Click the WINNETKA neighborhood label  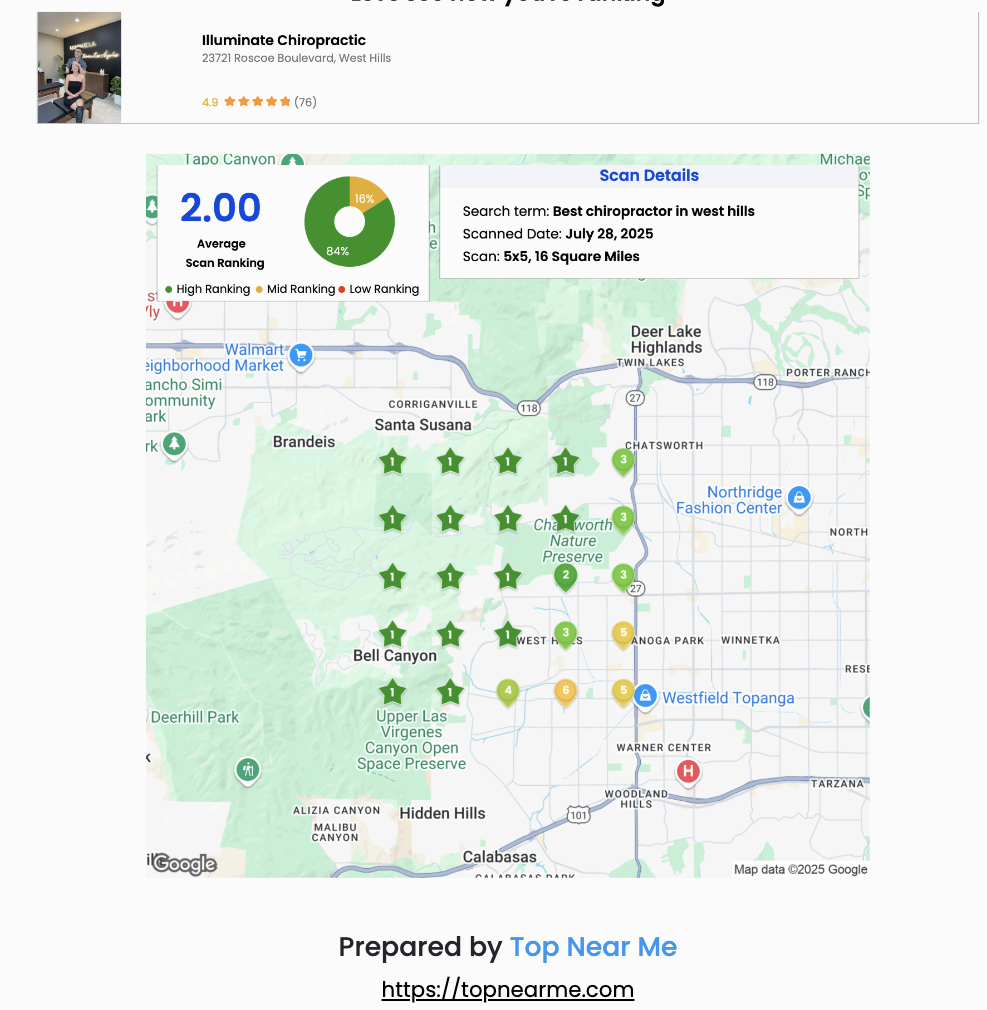tap(751, 640)
